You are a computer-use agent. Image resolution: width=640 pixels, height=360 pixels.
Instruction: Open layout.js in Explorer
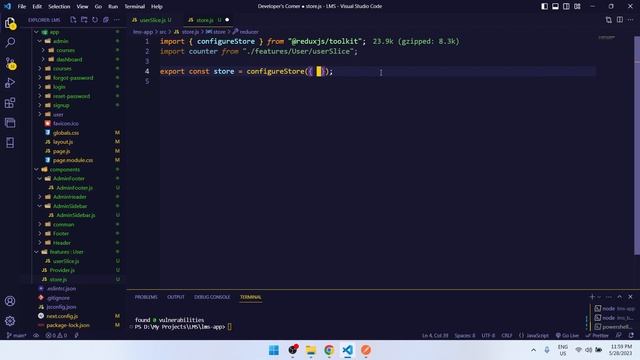[x=63, y=142]
